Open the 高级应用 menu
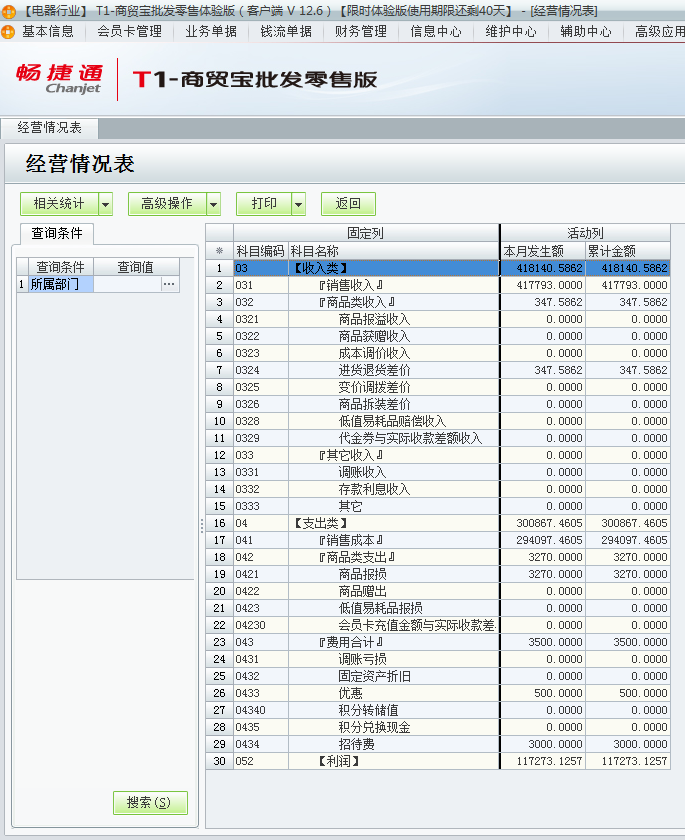 [659, 32]
